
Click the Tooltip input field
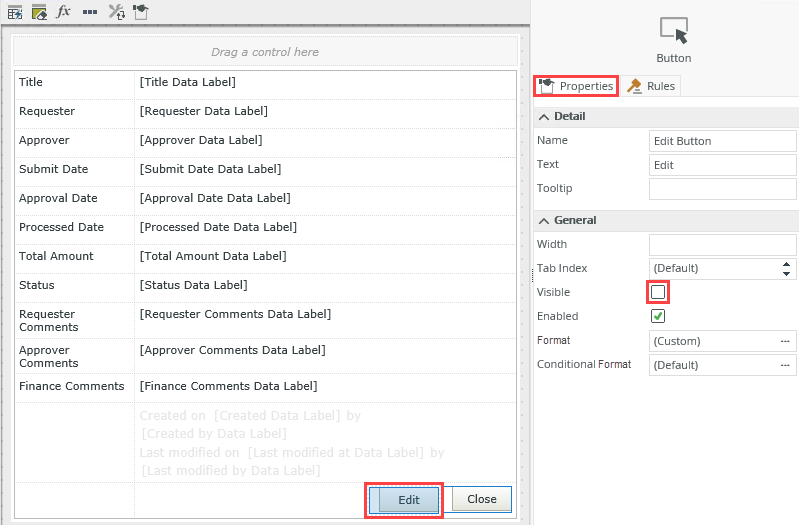pos(722,189)
